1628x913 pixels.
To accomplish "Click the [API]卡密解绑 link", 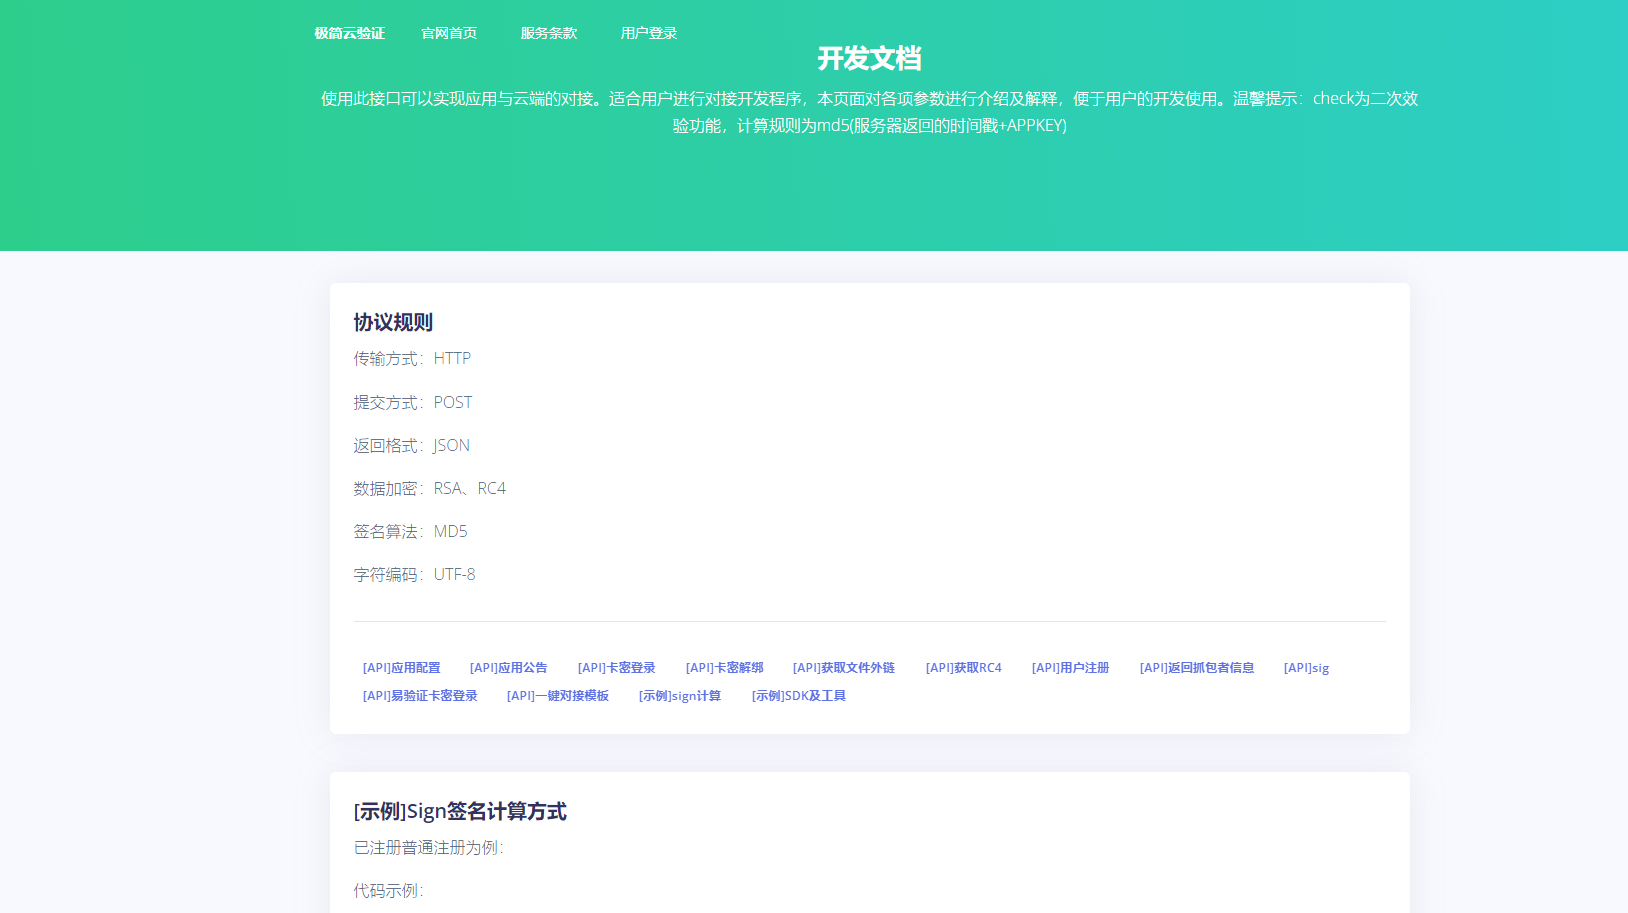I will click(x=724, y=668).
